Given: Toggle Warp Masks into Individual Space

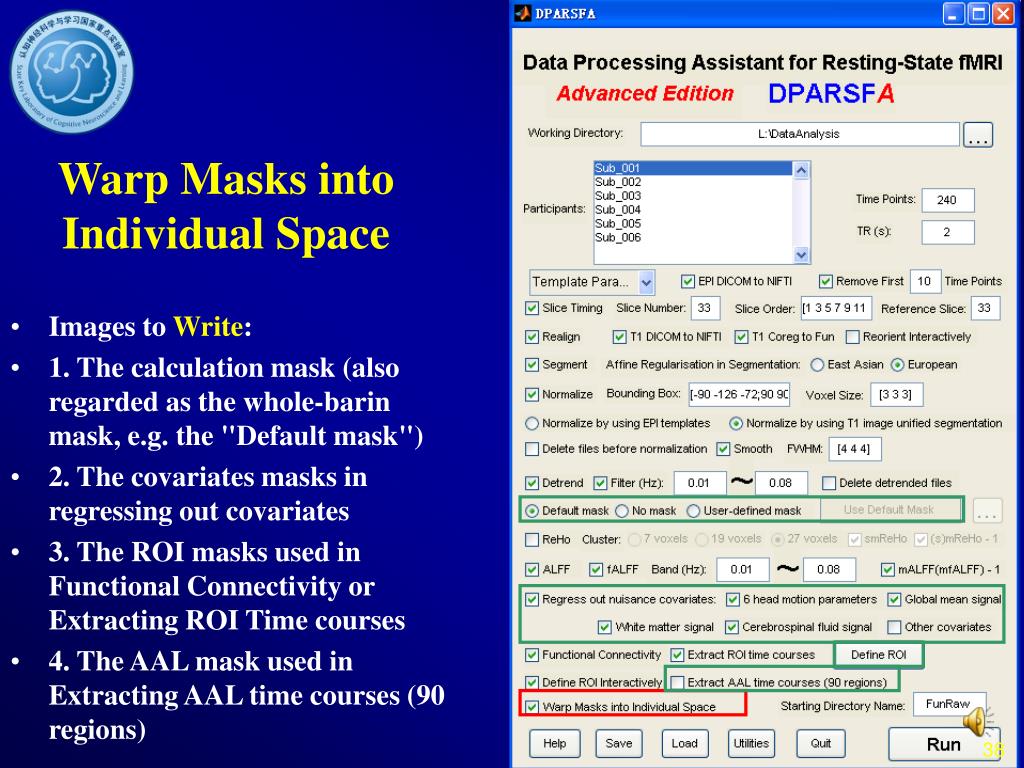Looking at the screenshot, I should [x=532, y=707].
